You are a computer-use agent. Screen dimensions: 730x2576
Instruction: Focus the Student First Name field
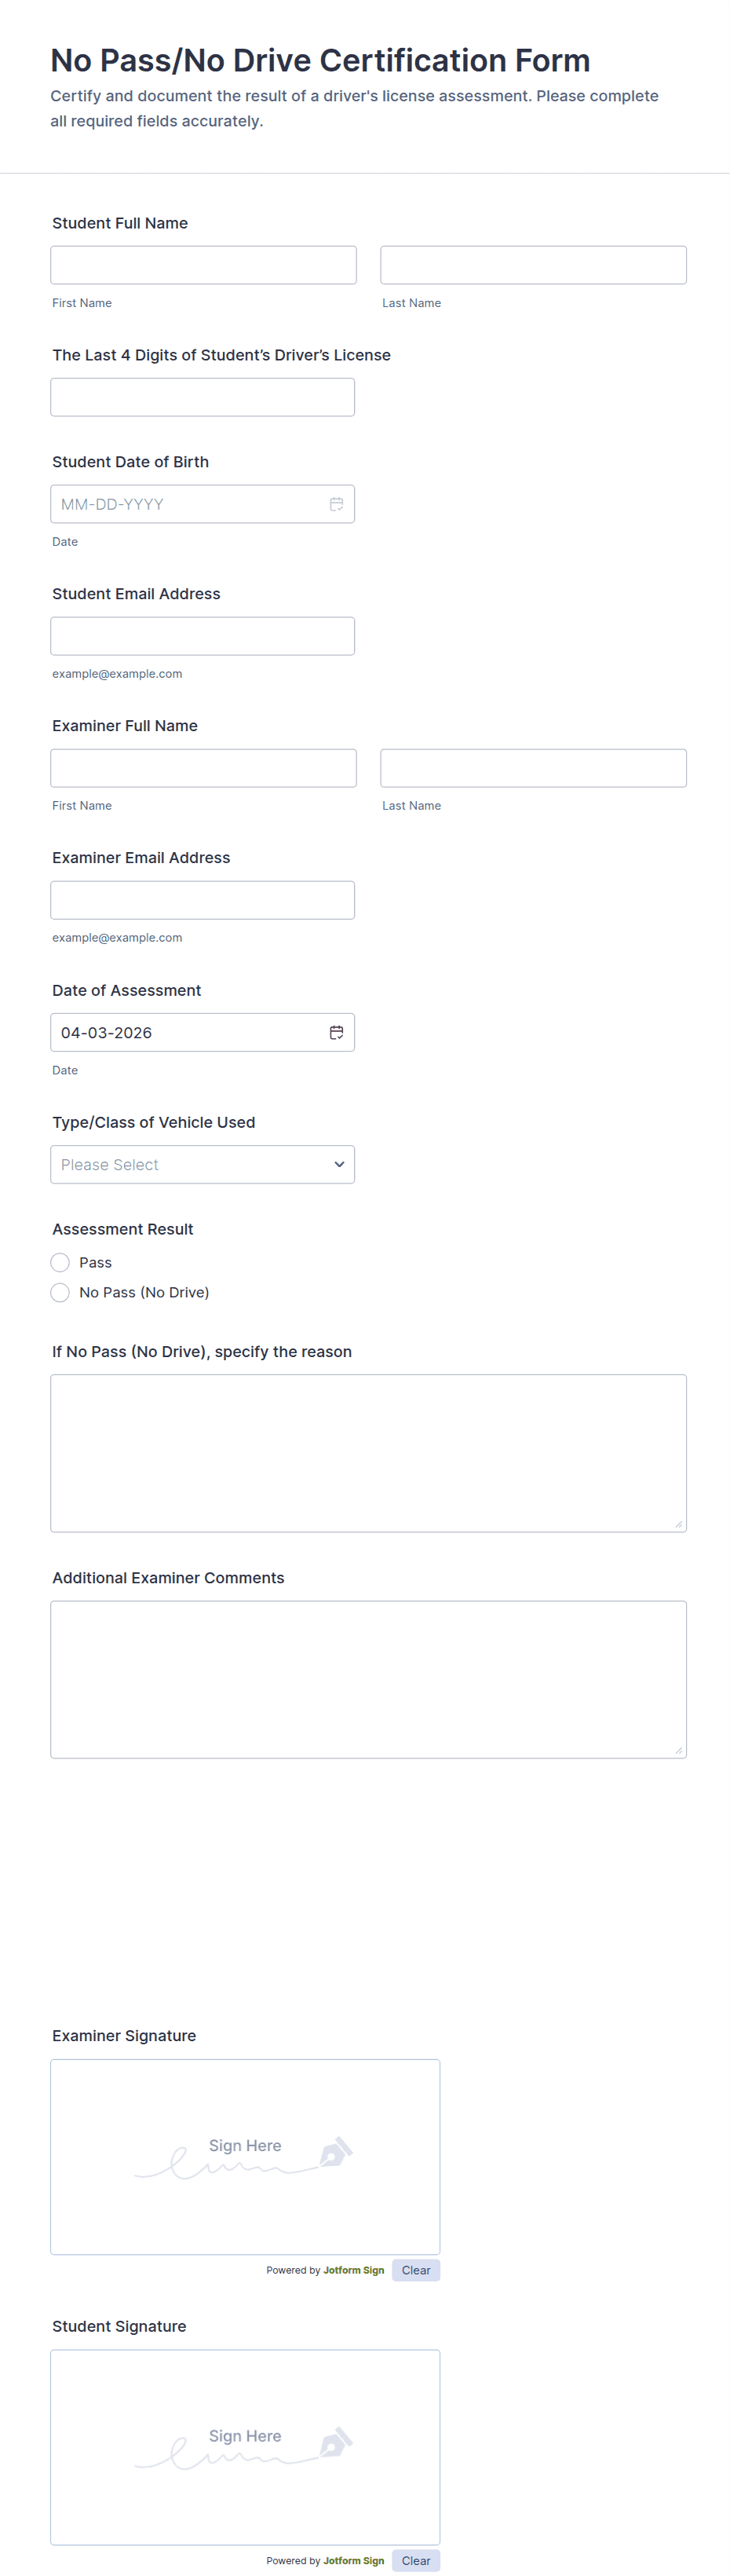click(203, 265)
